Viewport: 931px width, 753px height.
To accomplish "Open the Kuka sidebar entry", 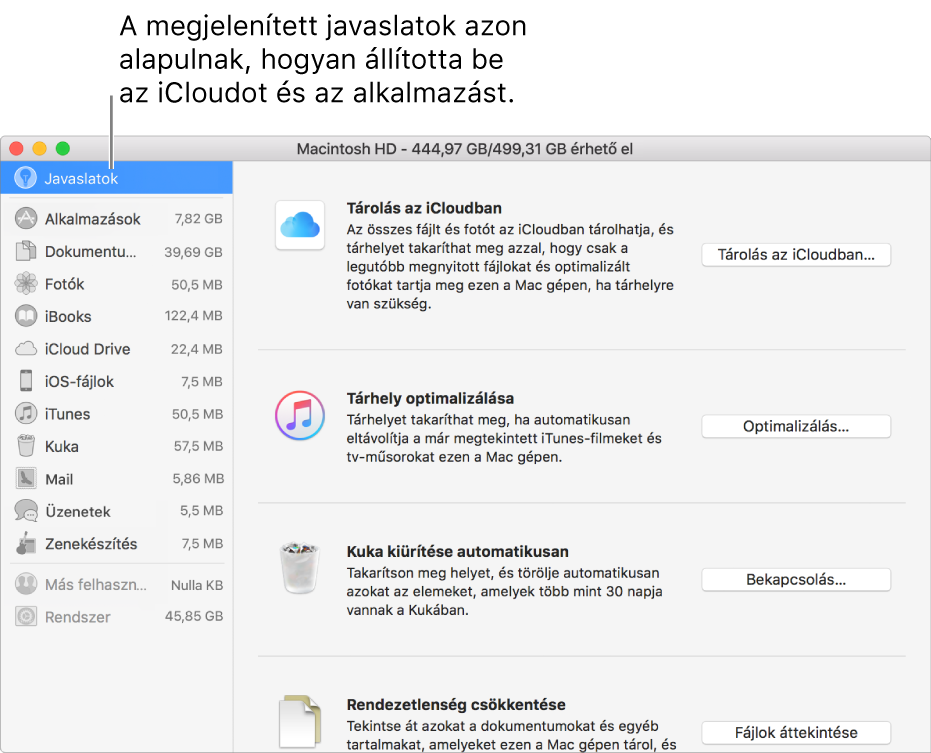I will (x=116, y=446).
